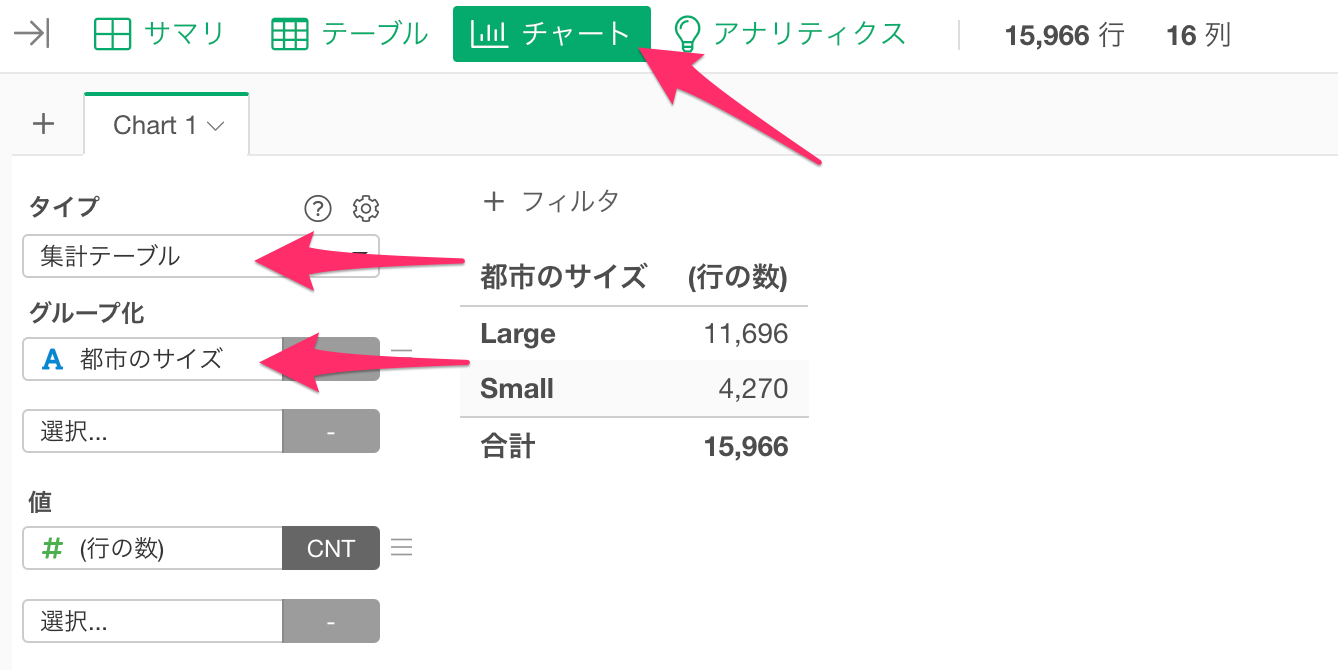The image size is (1338, 670).
Task: Click the 都市のサイズ column header
Action: (x=563, y=276)
